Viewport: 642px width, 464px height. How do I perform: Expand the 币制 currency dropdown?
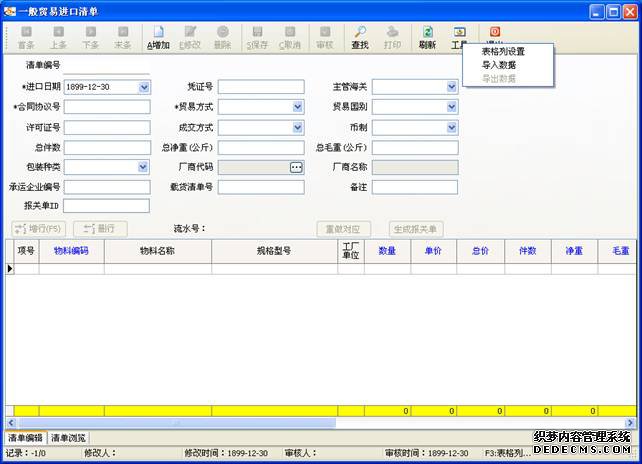[x=451, y=127]
